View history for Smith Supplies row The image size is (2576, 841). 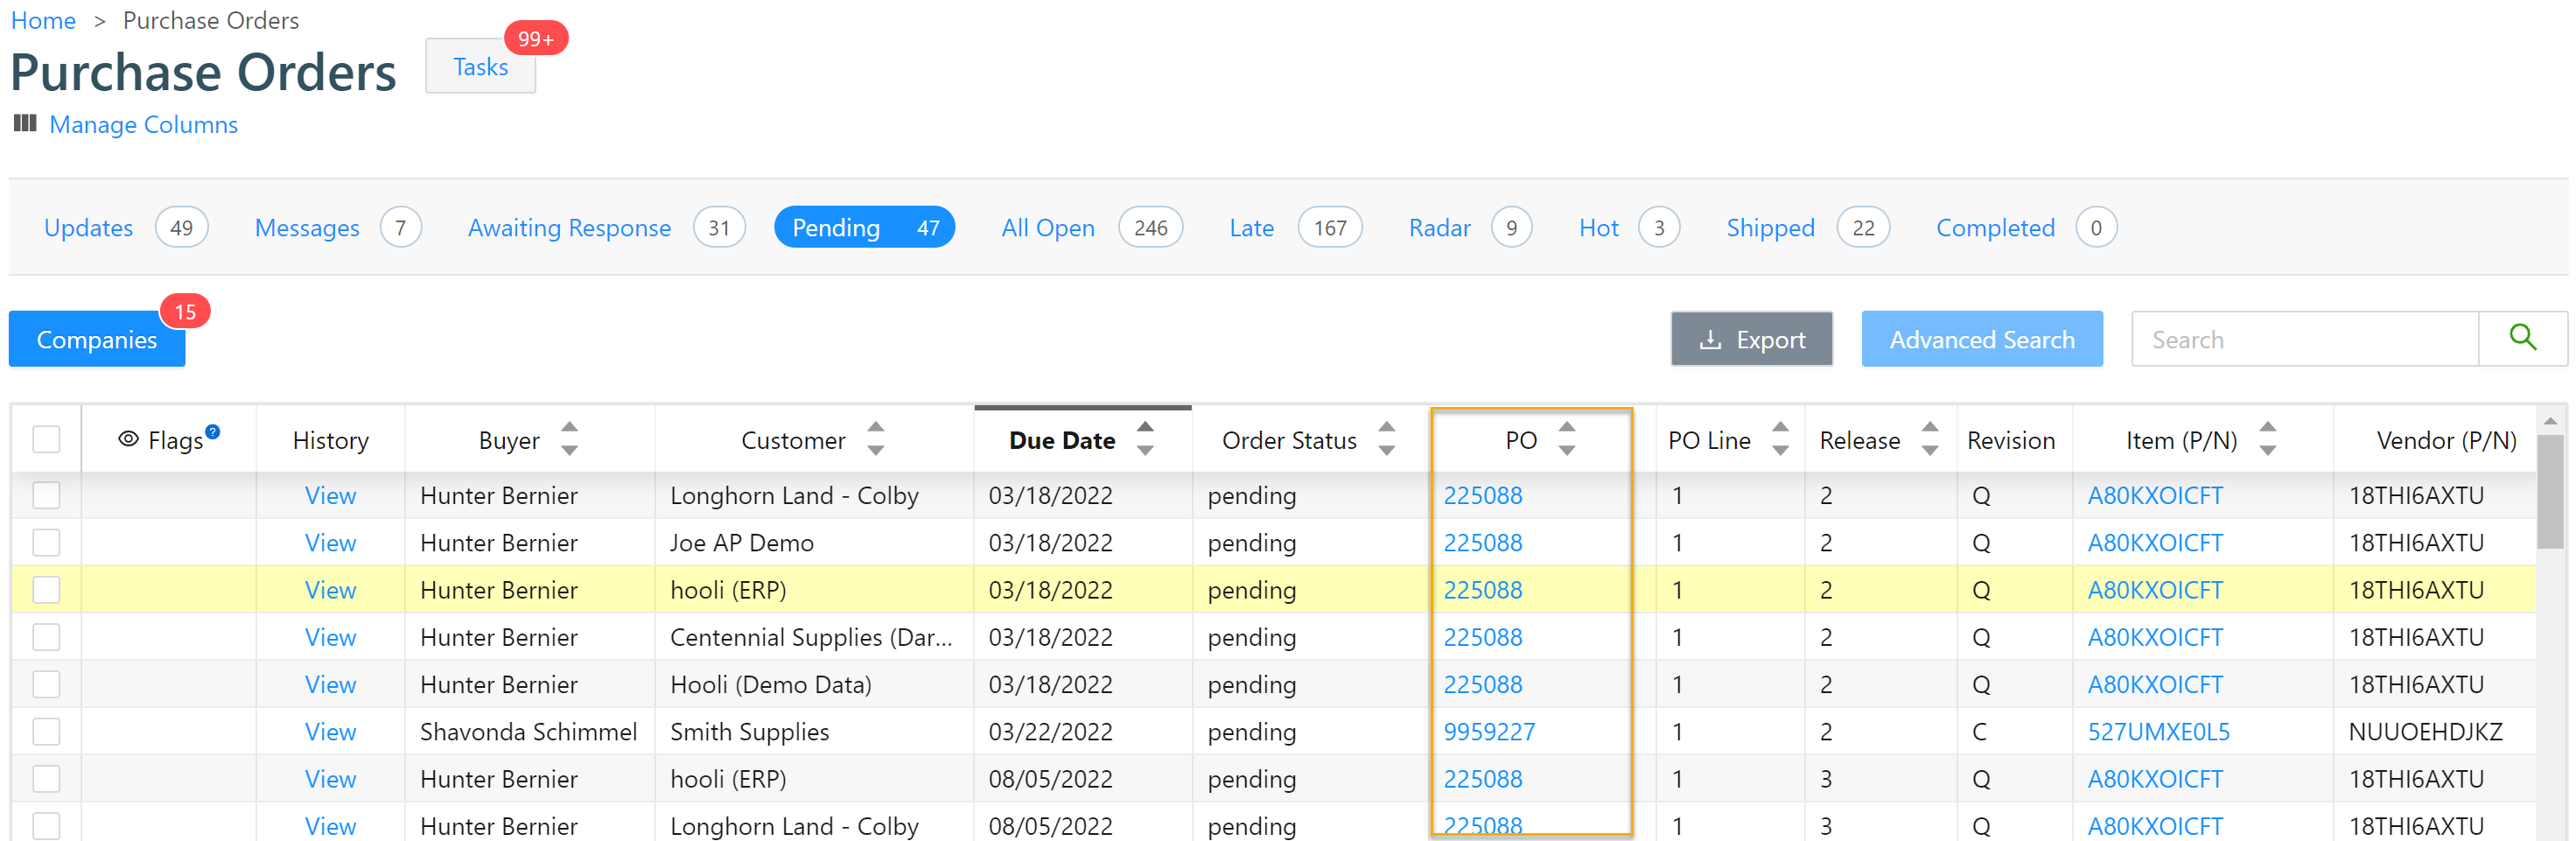tap(330, 731)
